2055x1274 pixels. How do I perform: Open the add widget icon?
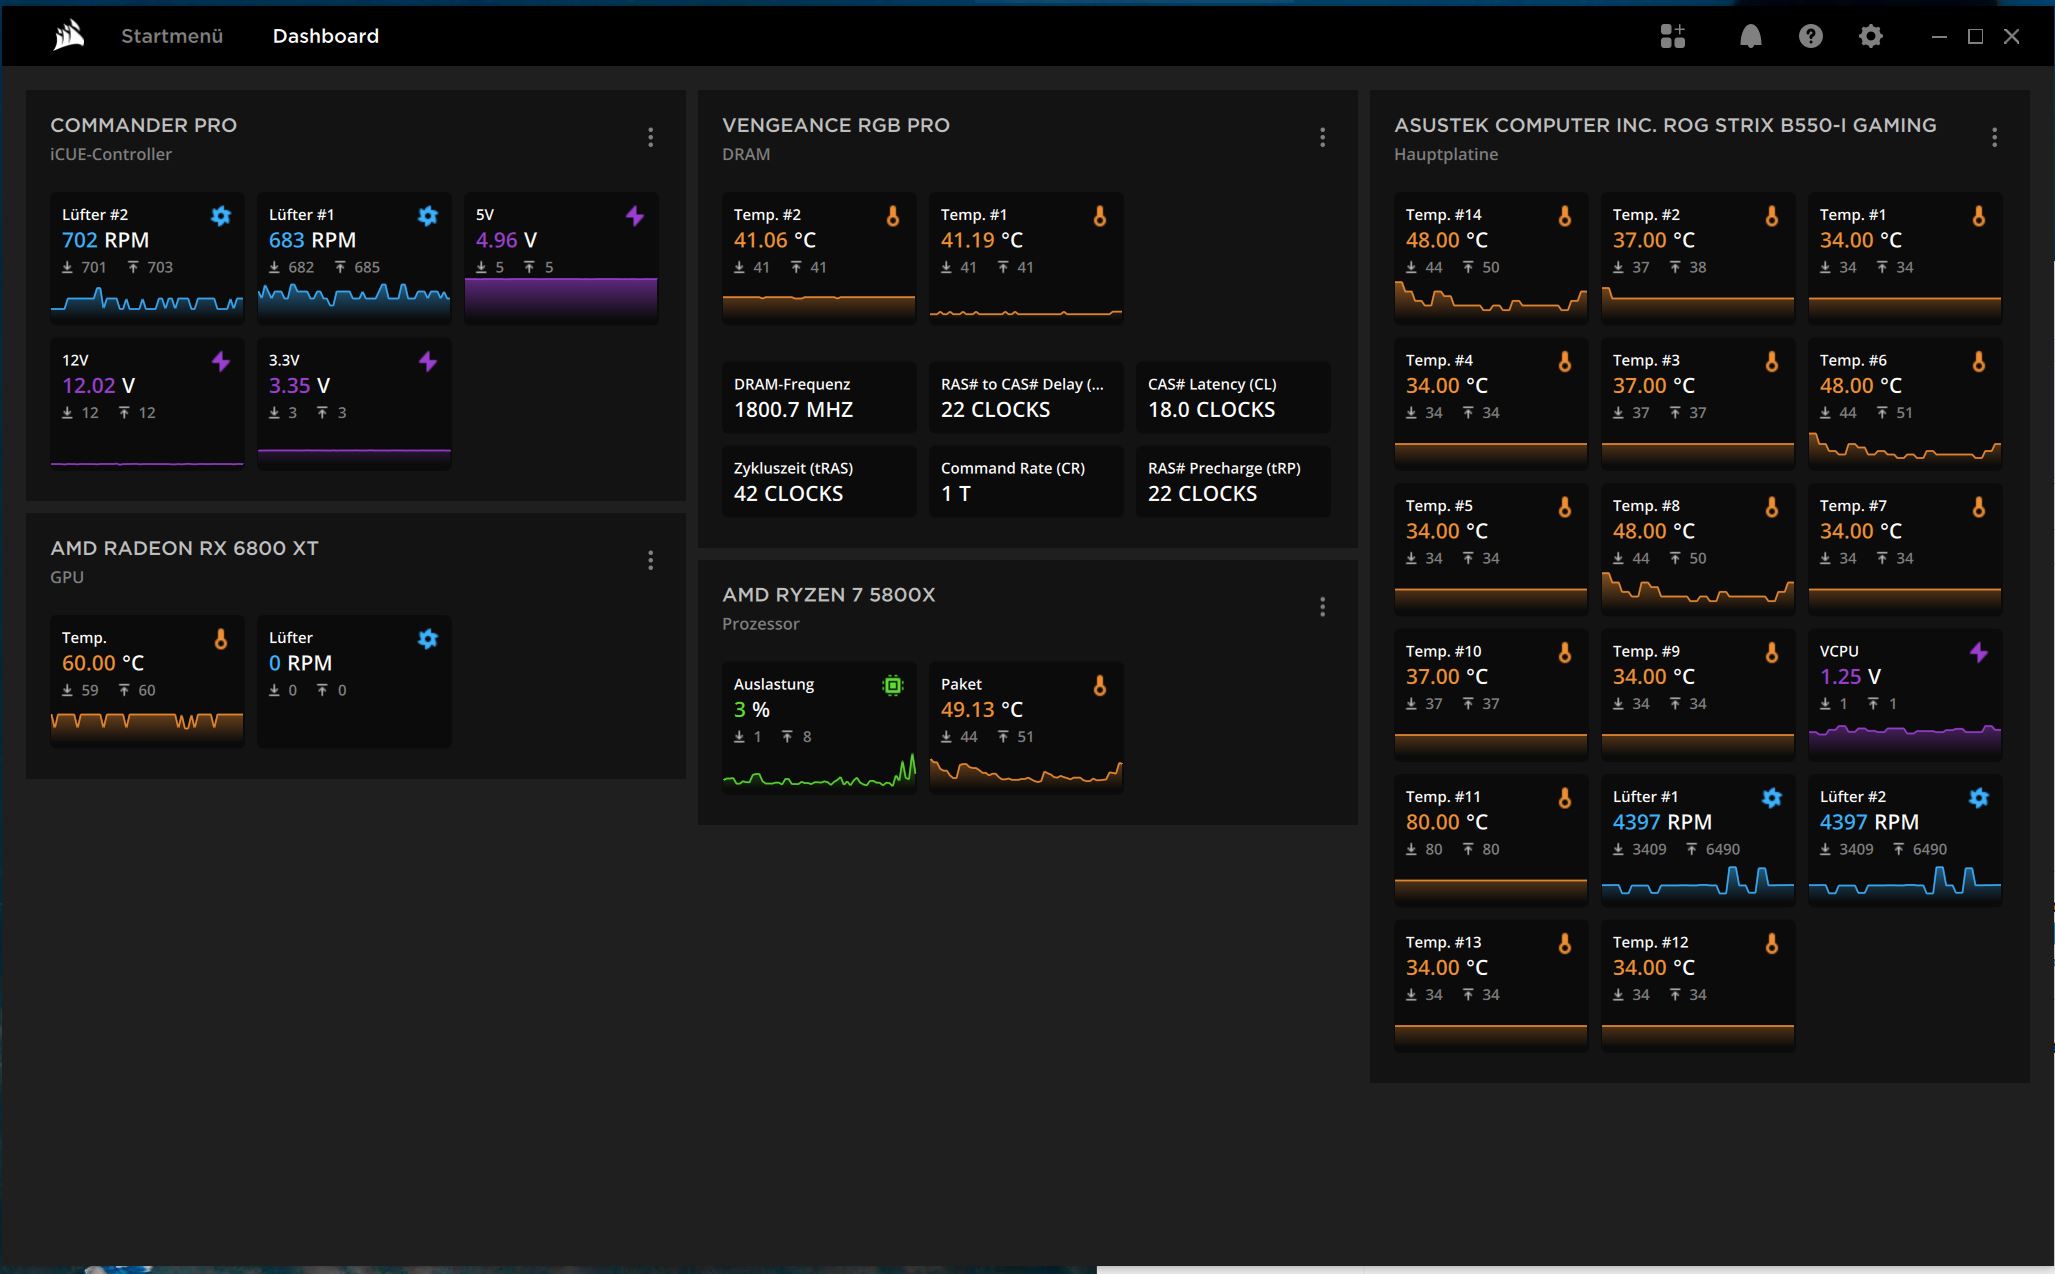point(1672,36)
